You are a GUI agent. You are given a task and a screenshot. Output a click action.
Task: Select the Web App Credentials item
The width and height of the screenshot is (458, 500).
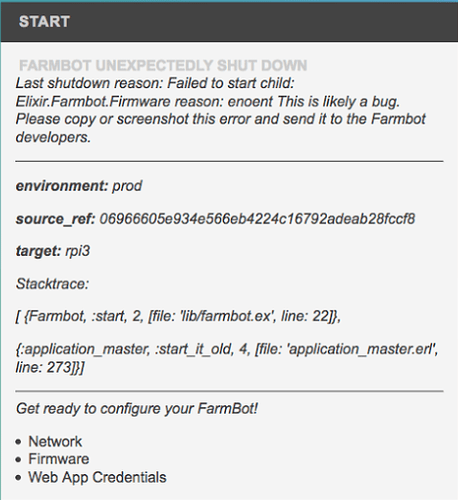(97, 477)
